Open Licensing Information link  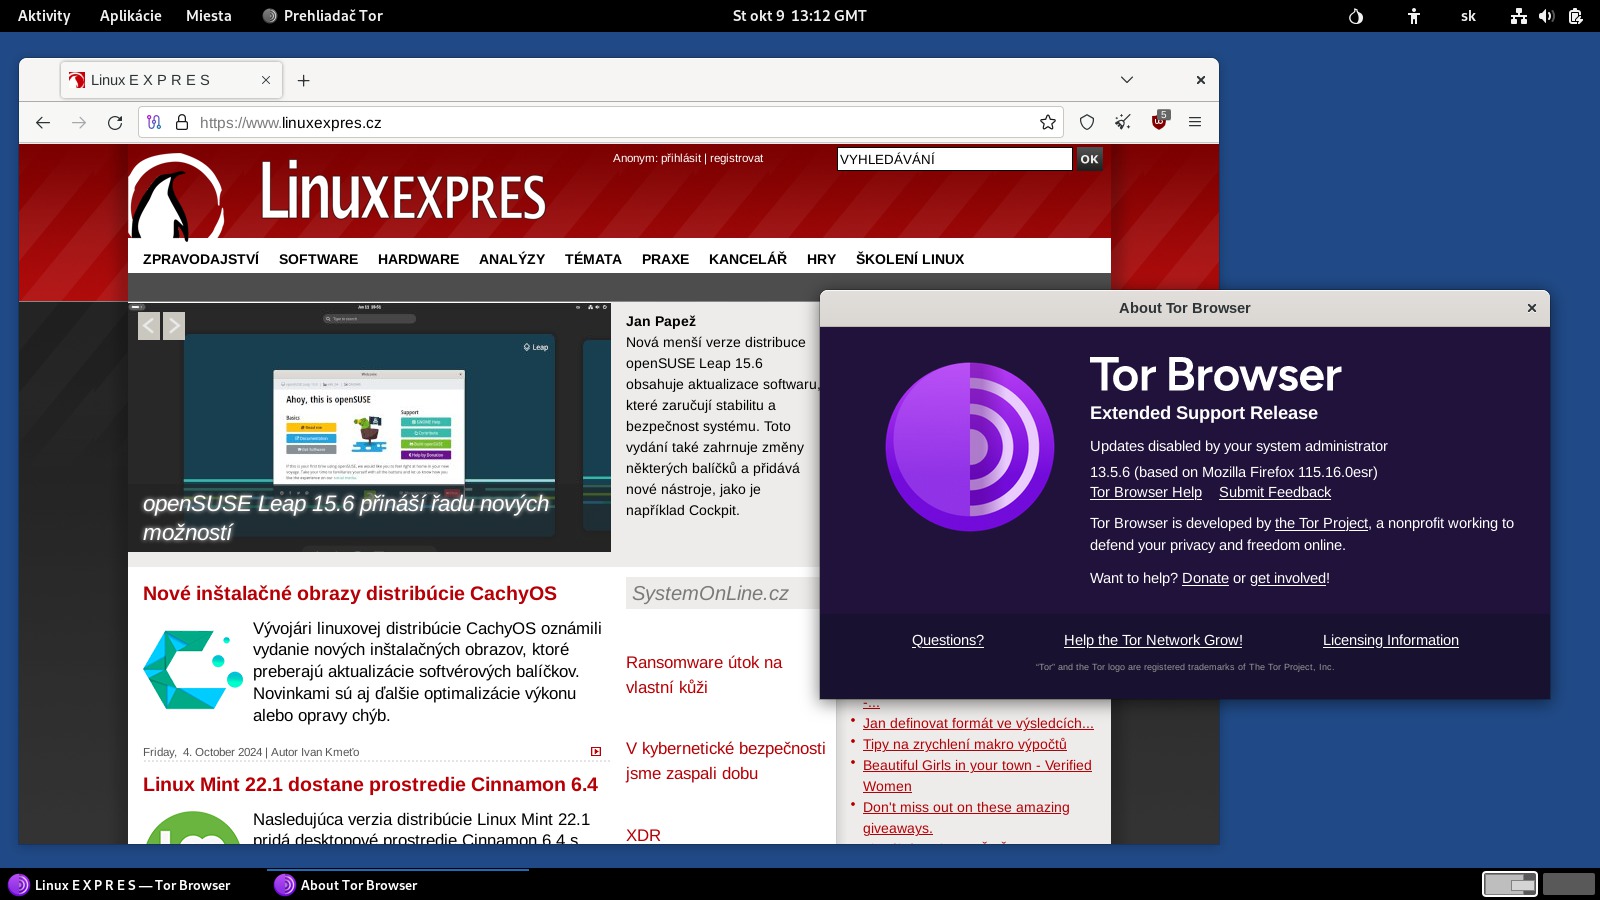[1391, 640]
